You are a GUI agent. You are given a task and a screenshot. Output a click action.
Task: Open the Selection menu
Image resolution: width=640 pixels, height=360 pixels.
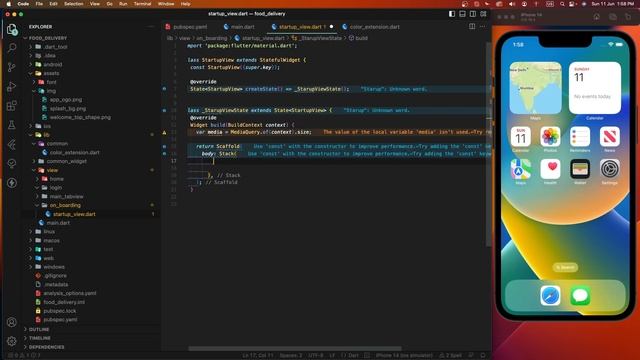[x=74, y=4]
